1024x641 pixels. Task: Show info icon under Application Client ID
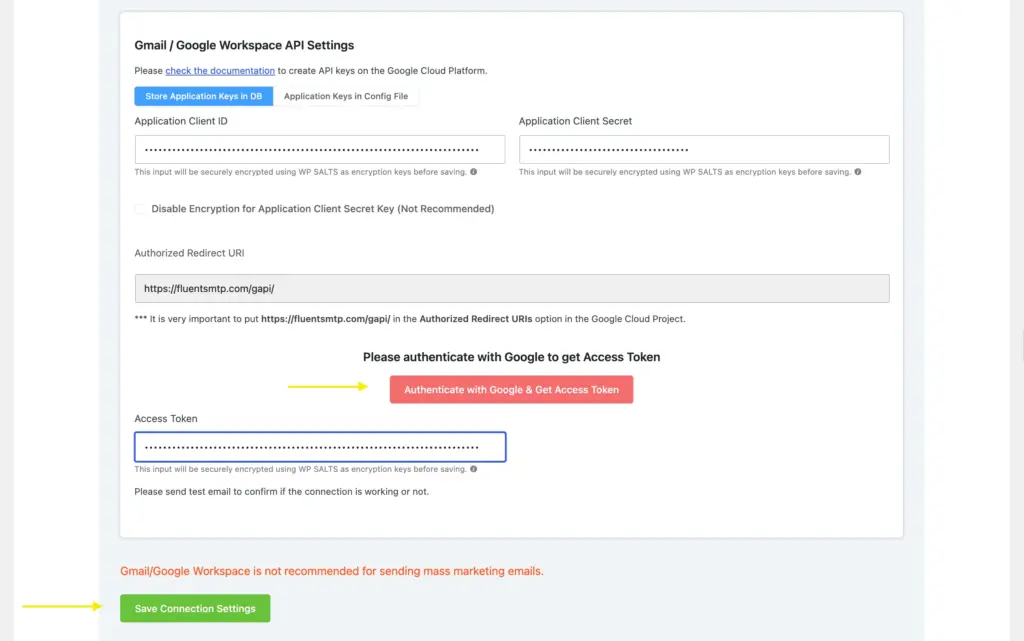pos(473,172)
